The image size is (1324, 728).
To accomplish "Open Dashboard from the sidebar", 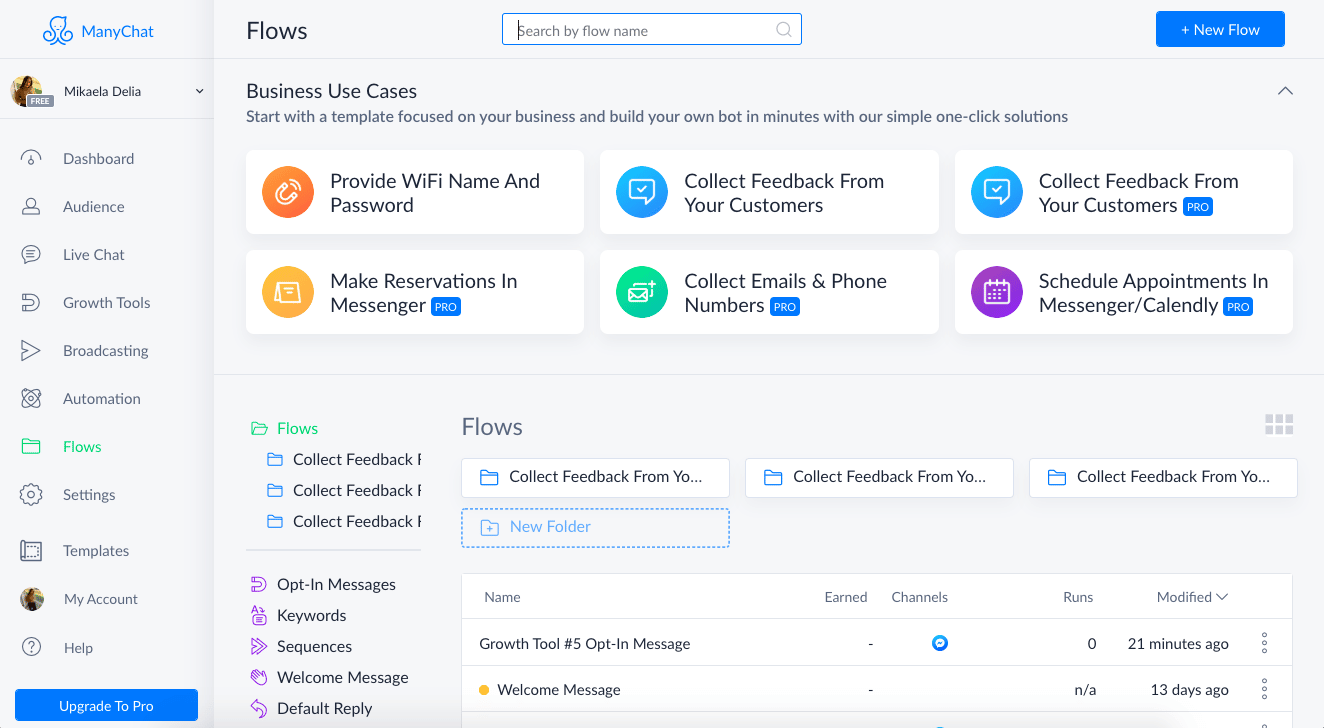I will pyautogui.click(x=98, y=158).
